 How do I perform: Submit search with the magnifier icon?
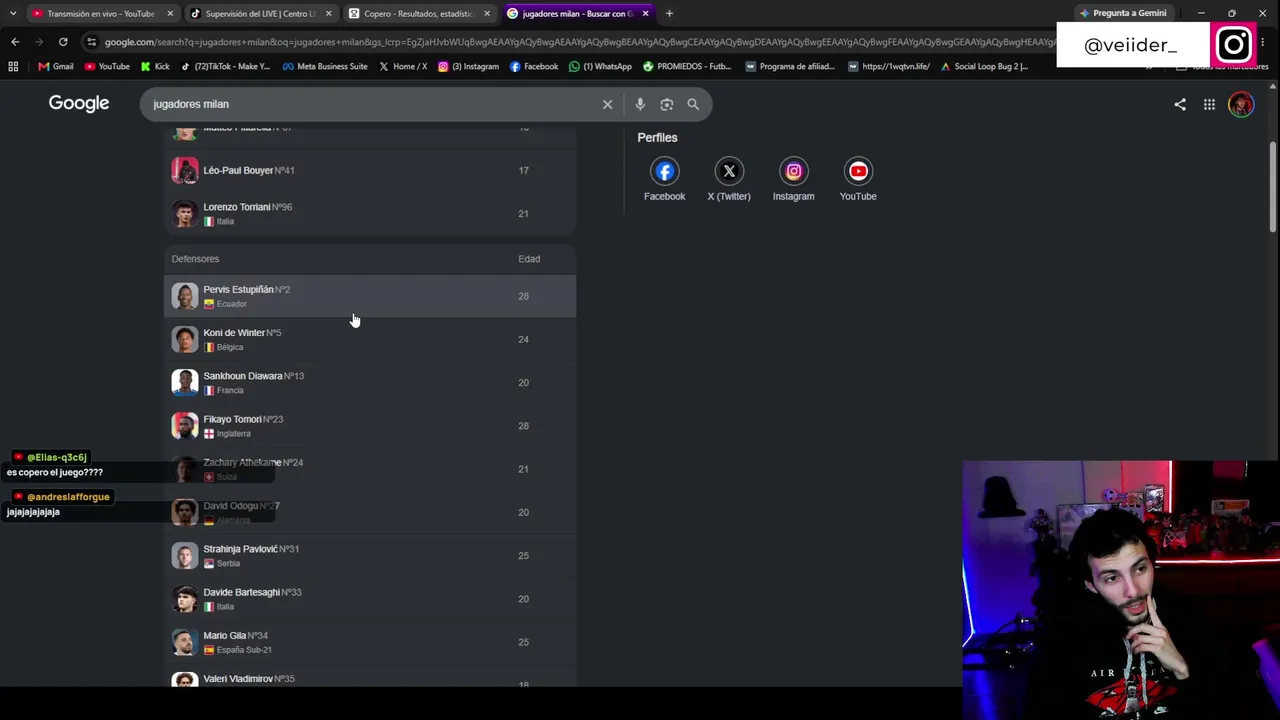pyautogui.click(x=693, y=104)
